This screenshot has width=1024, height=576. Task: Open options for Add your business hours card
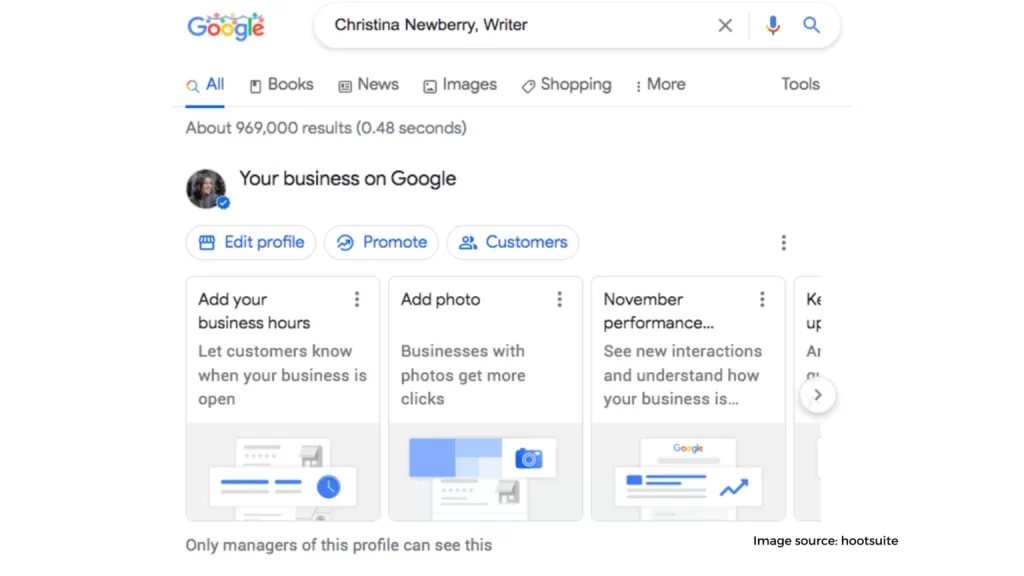(357, 300)
